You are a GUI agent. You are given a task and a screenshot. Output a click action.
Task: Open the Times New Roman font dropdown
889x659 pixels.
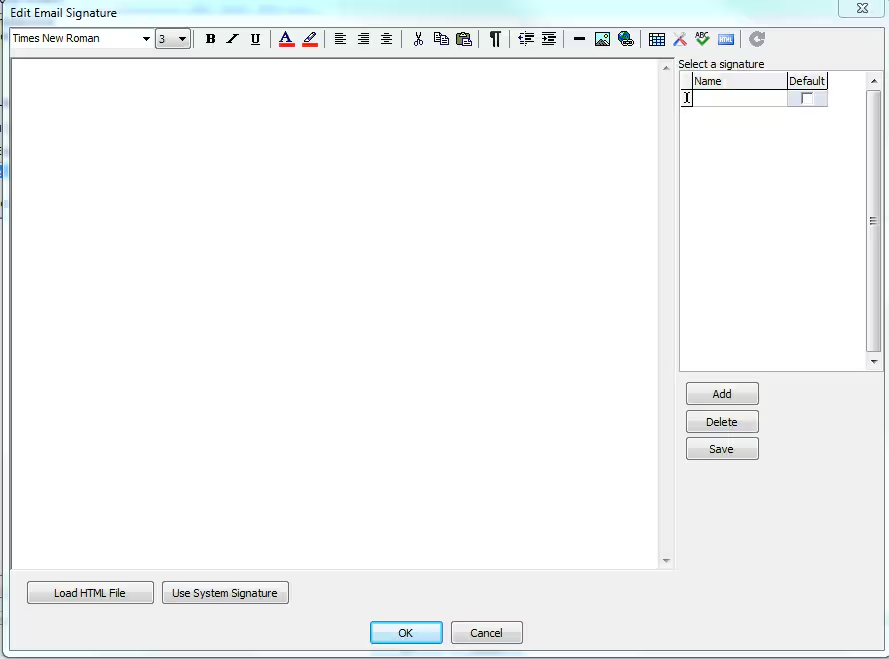(x=146, y=39)
